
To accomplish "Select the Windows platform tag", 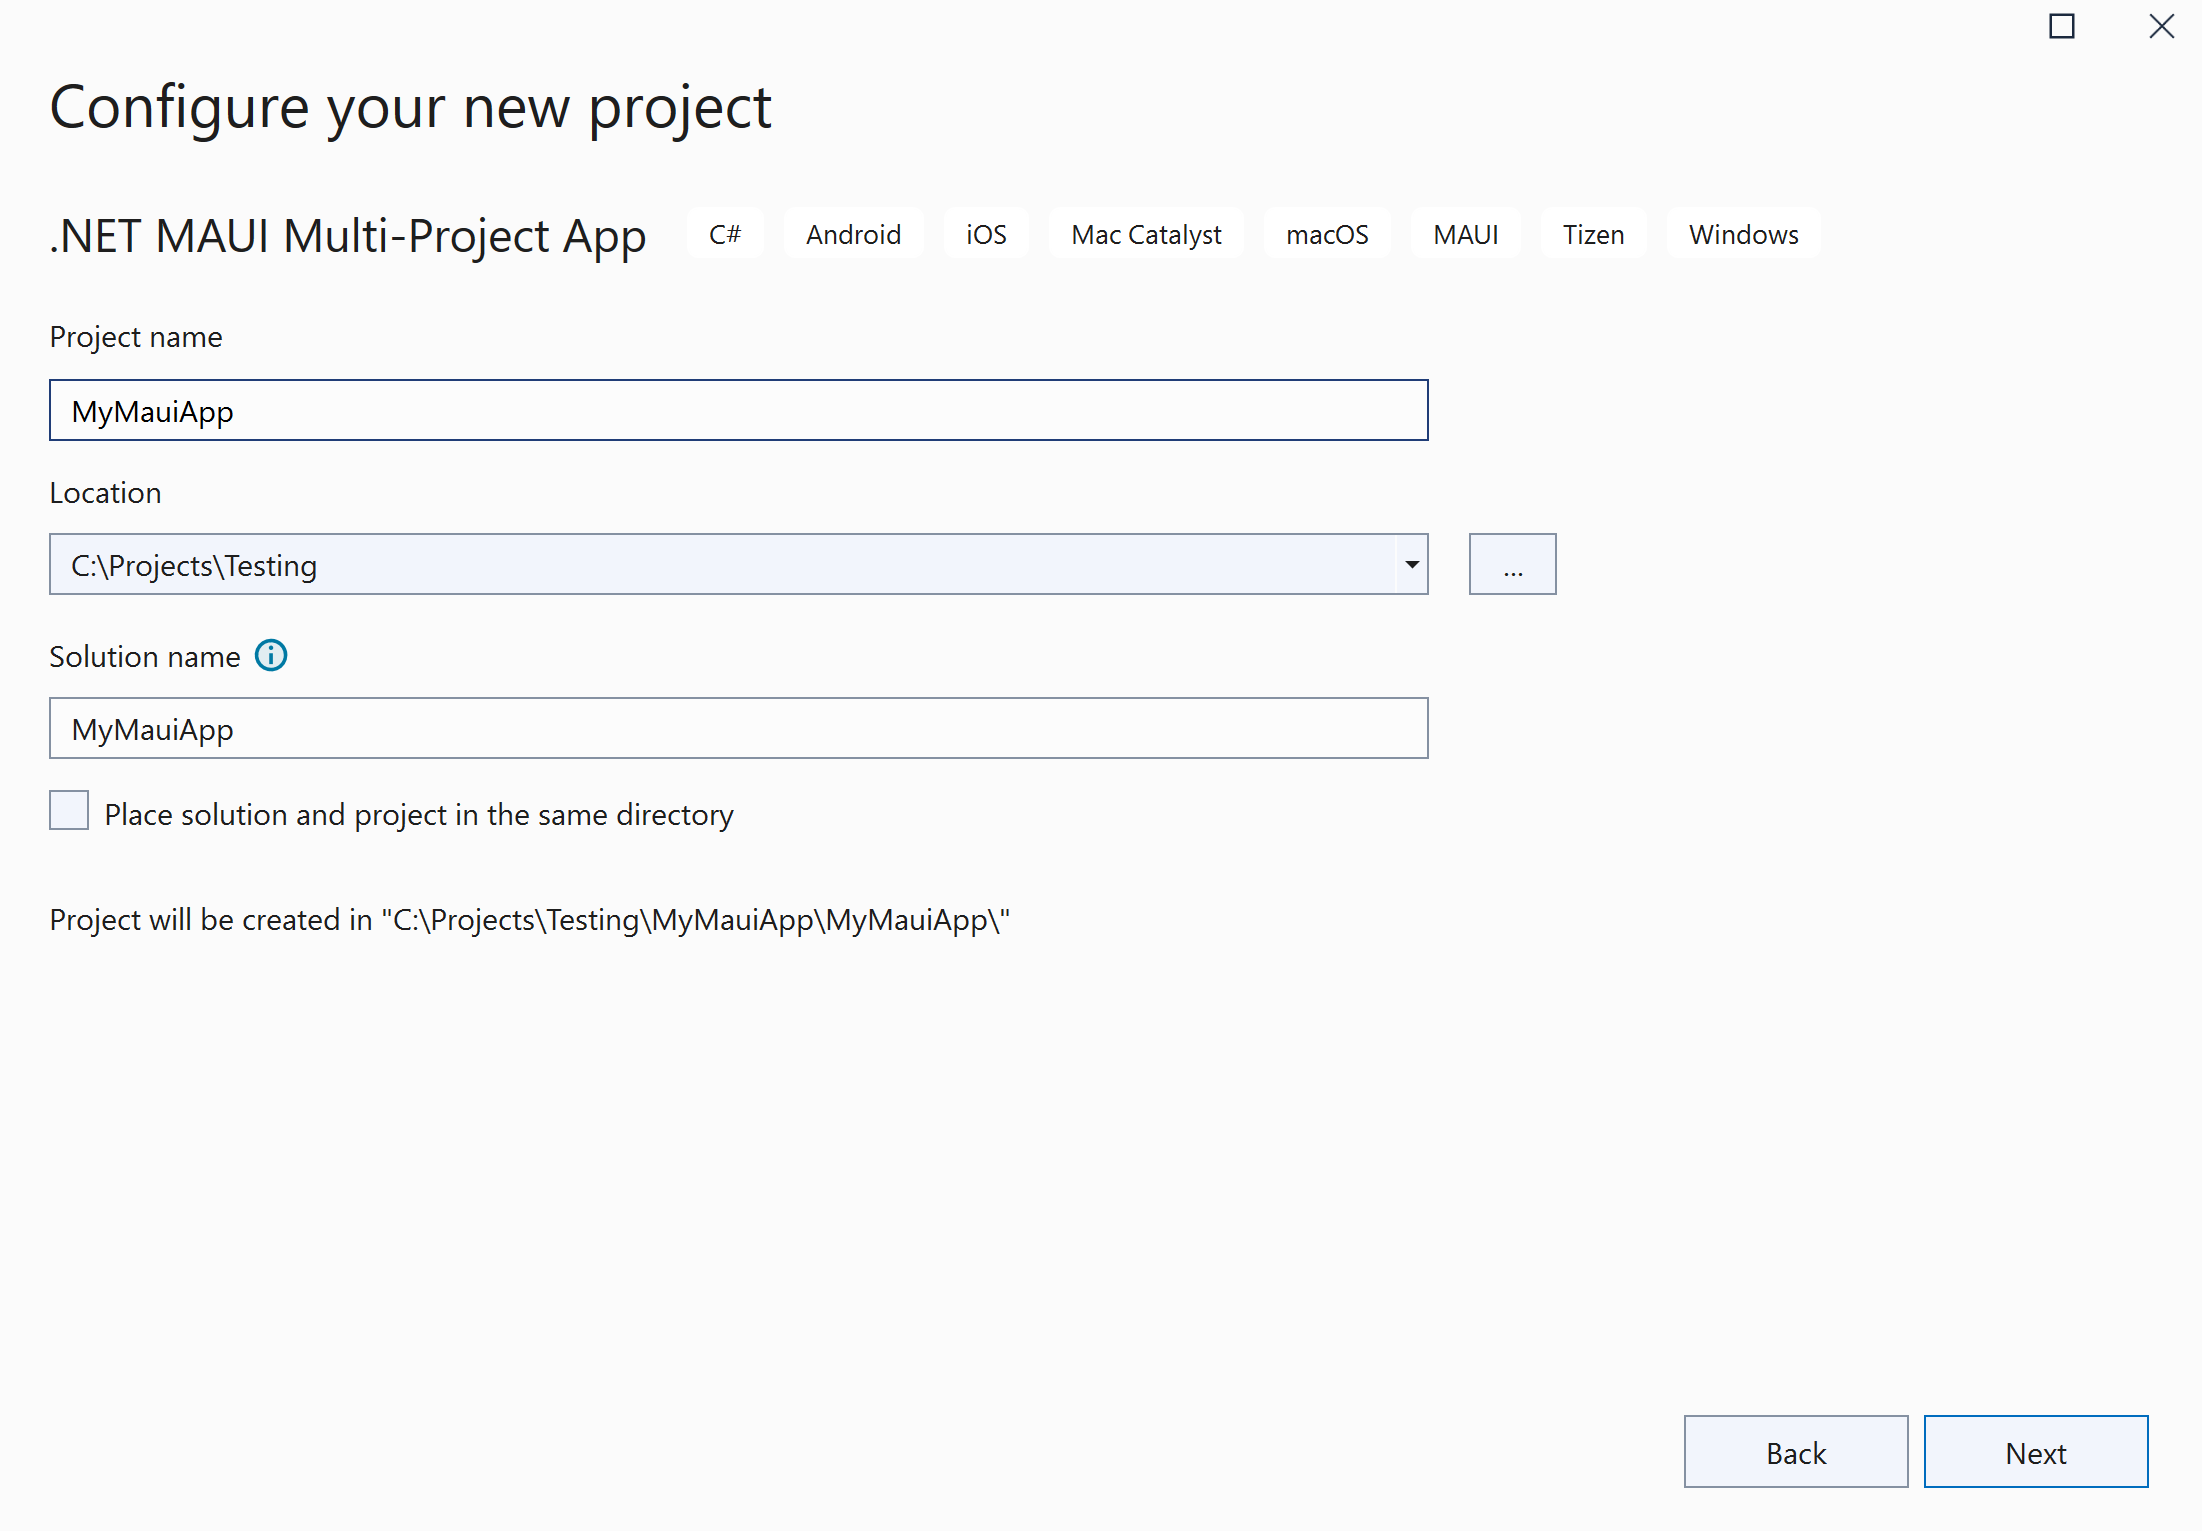I will coord(1743,234).
